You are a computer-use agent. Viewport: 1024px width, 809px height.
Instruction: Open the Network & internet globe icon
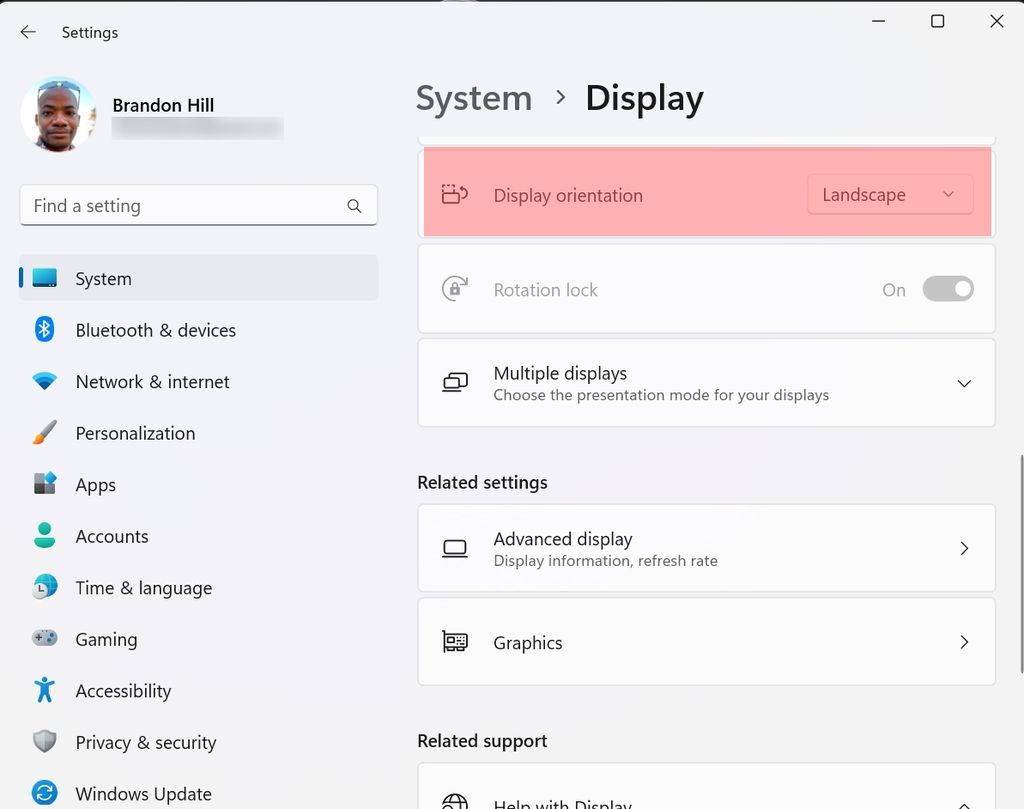[x=45, y=381]
